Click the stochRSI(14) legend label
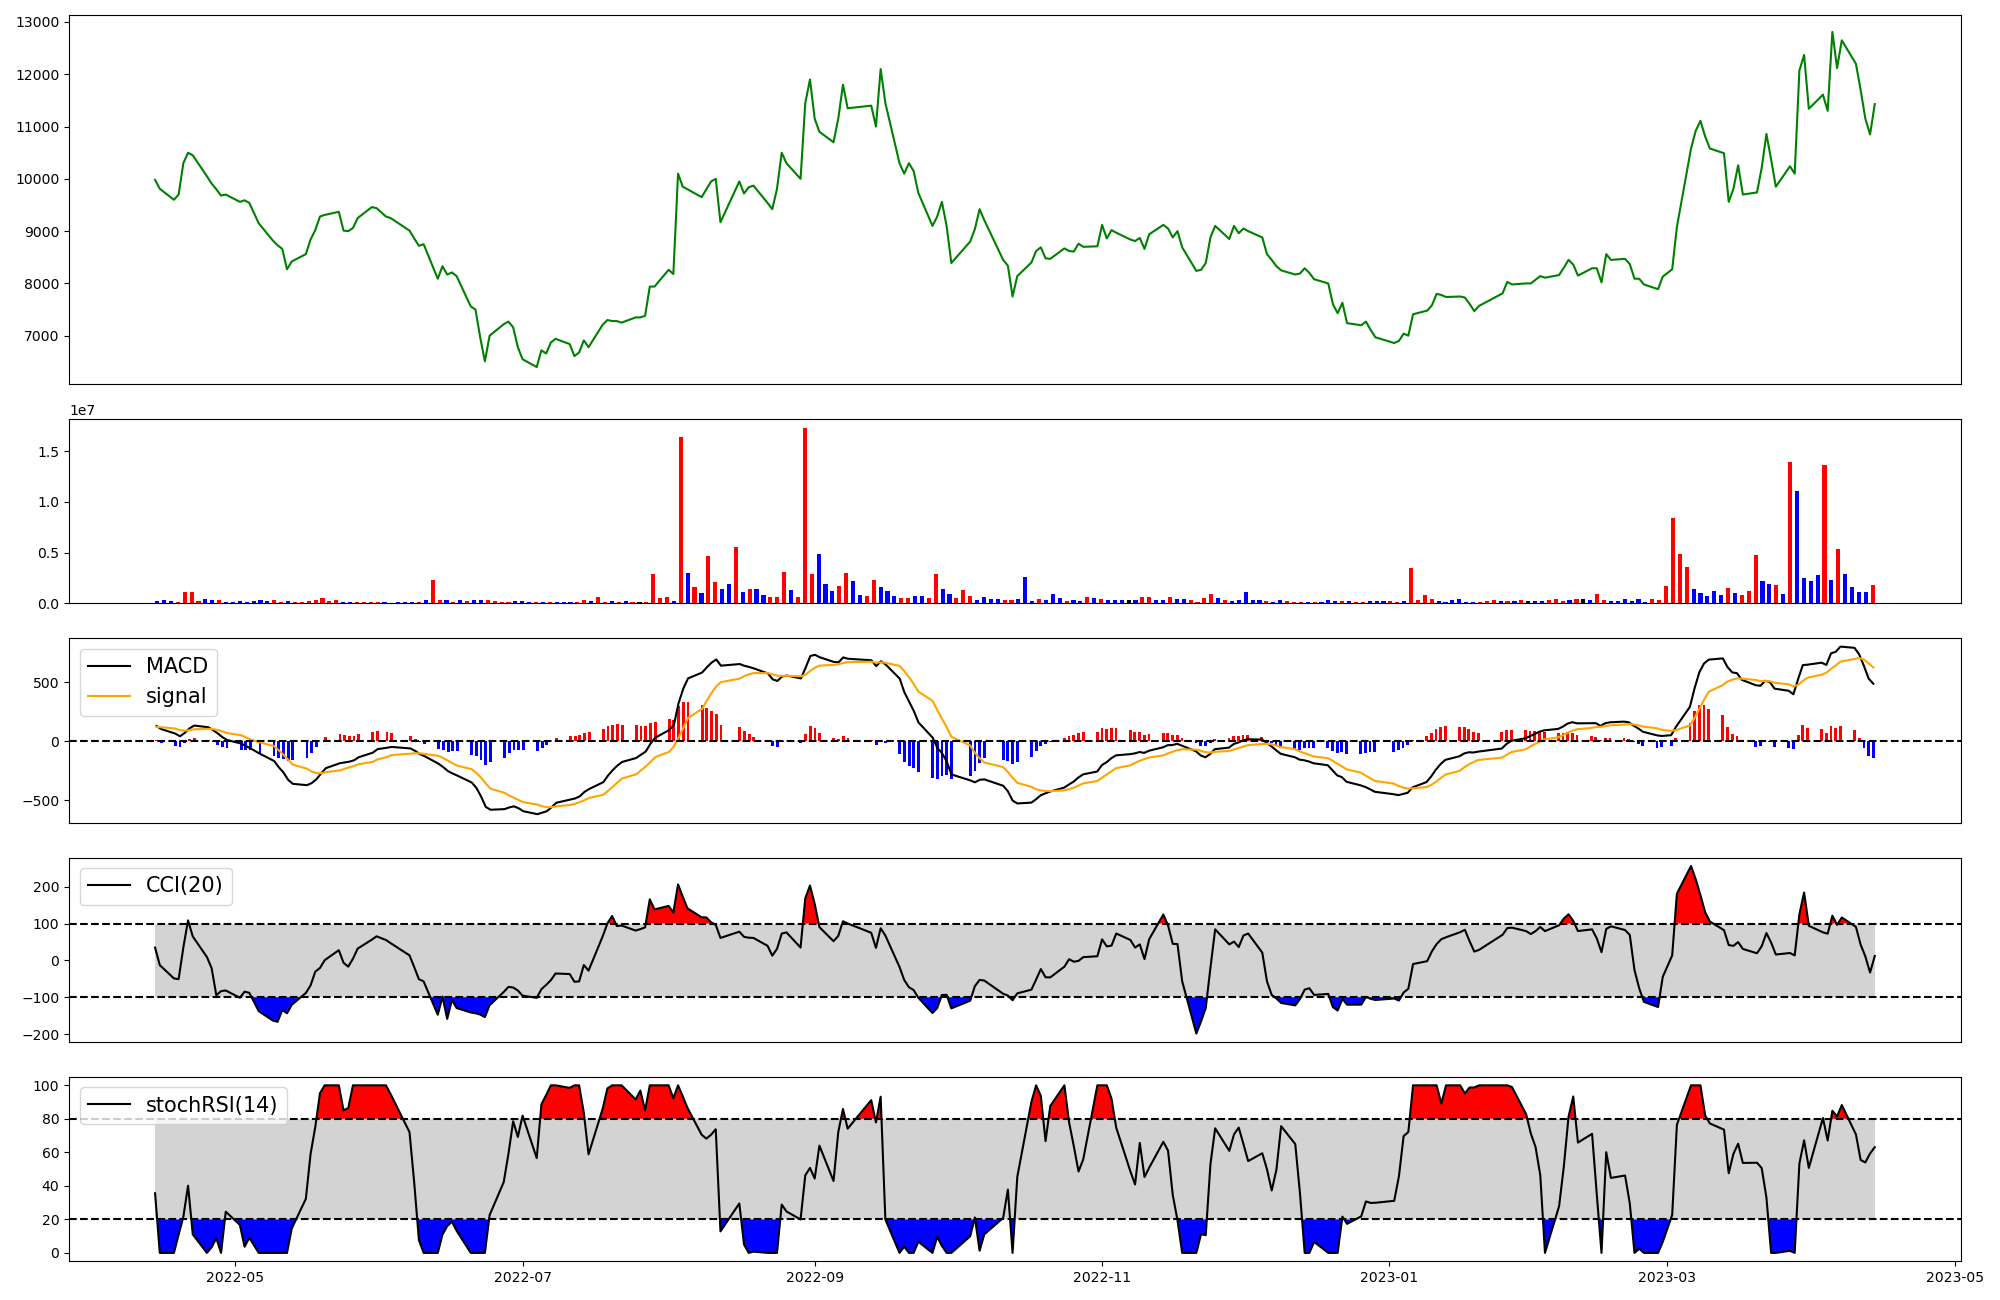This screenshot has height=1300, width=2000. pos(211,1104)
